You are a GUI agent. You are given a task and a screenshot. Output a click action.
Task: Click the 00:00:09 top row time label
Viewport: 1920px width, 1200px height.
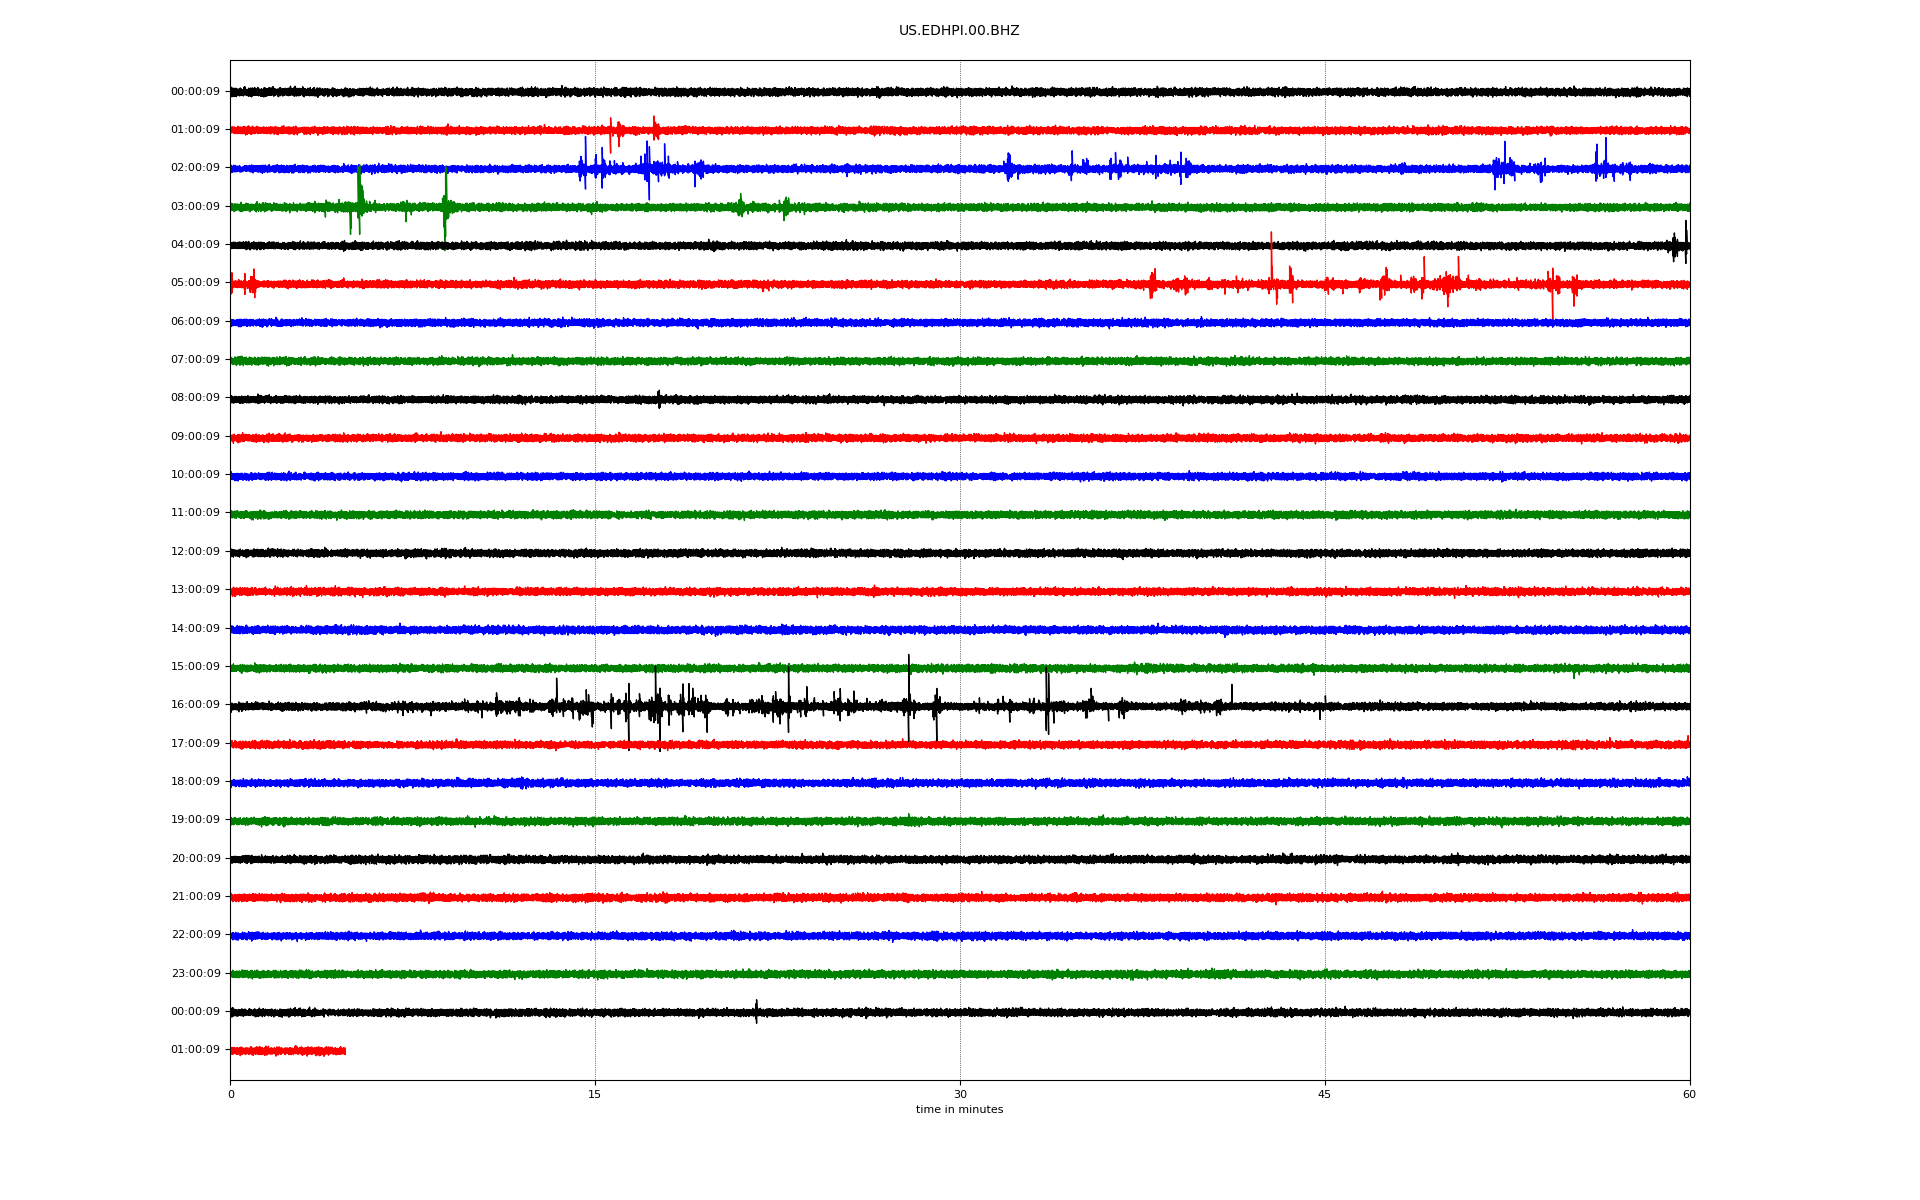(x=195, y=92)
